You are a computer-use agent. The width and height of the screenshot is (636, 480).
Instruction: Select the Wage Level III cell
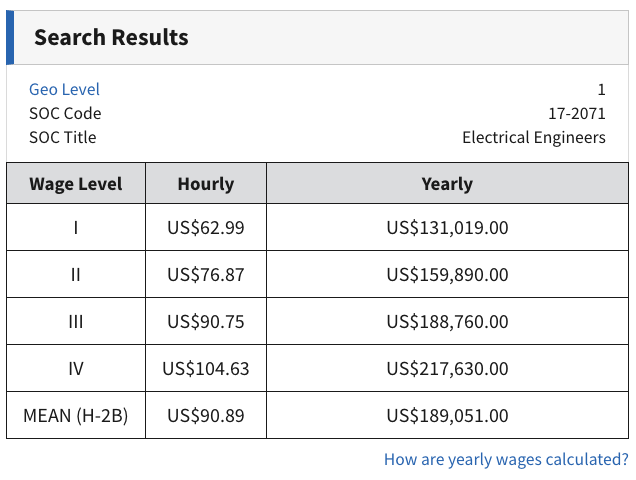76,322
